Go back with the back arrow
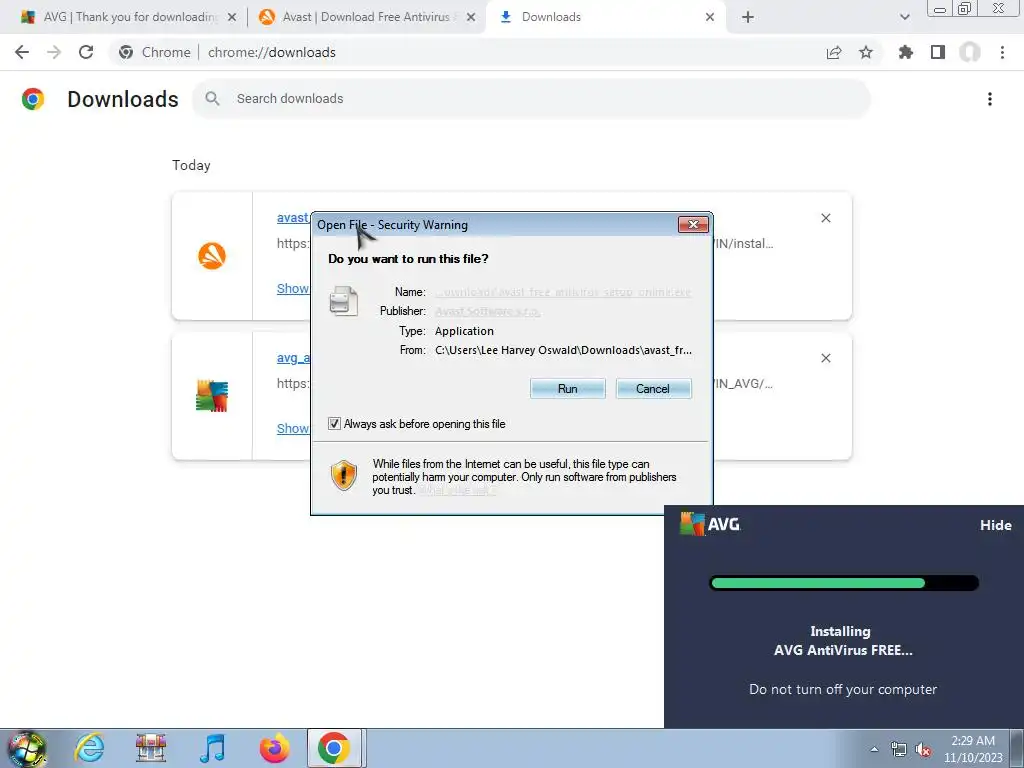 pyautogui.click(x=22, y=52)
